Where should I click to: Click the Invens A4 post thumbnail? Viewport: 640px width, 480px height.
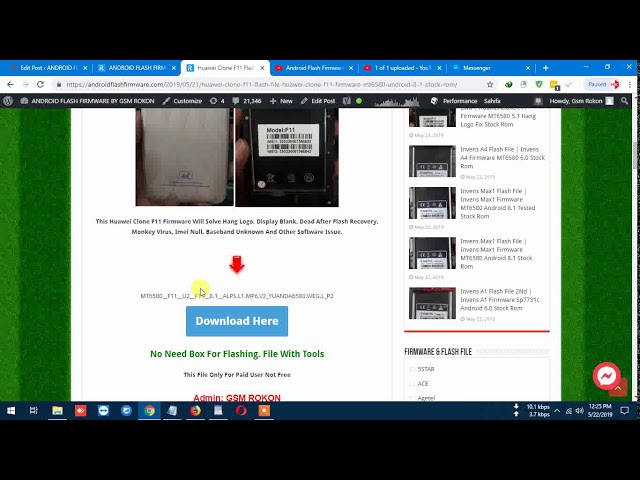pos(432,161)
